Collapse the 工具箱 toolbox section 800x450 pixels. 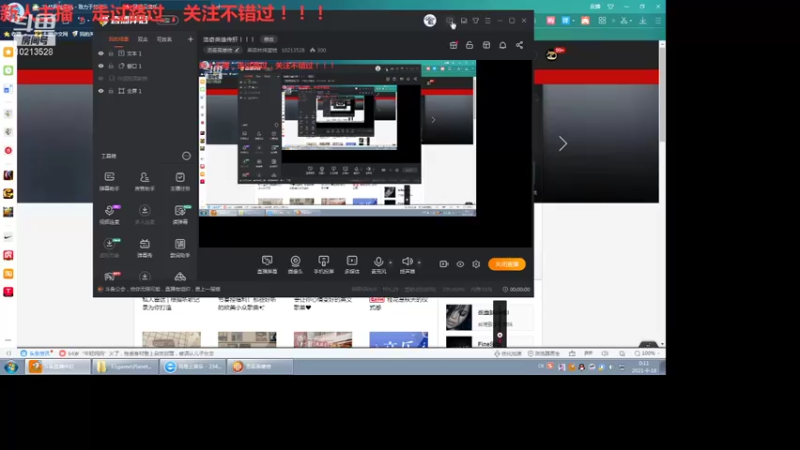point(186,156)
